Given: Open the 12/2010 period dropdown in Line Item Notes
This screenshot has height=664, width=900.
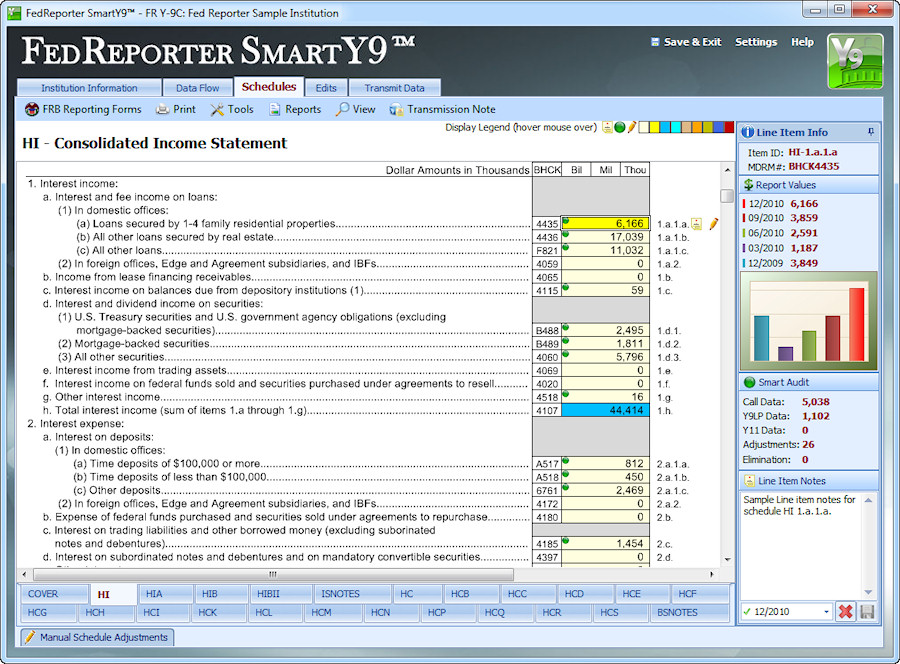Looking at the screenshot, I should tap(826, 612).
